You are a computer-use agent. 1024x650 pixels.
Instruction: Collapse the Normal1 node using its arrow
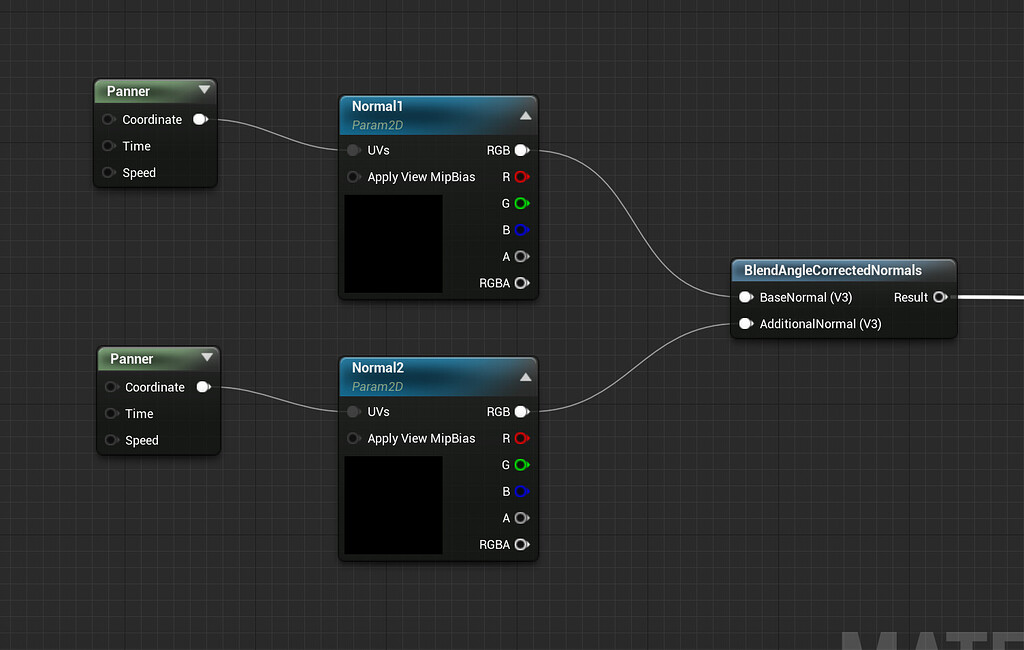pyautogui.click(x=526, y=115)
